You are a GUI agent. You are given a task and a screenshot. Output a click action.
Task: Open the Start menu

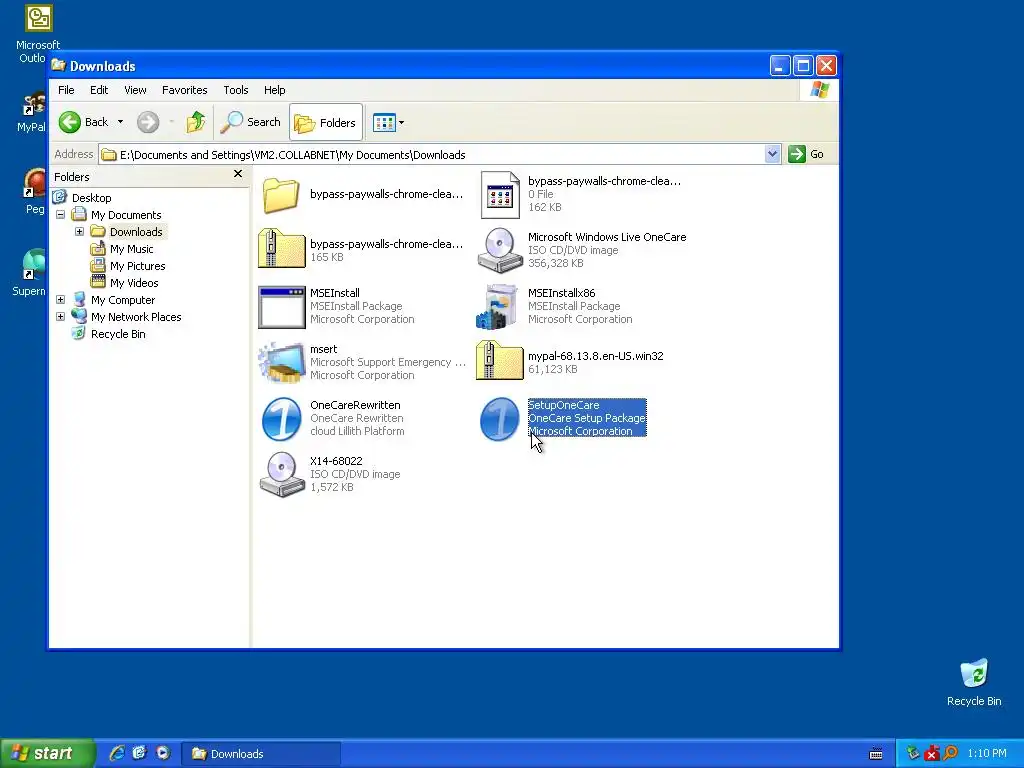pos(47,753)
